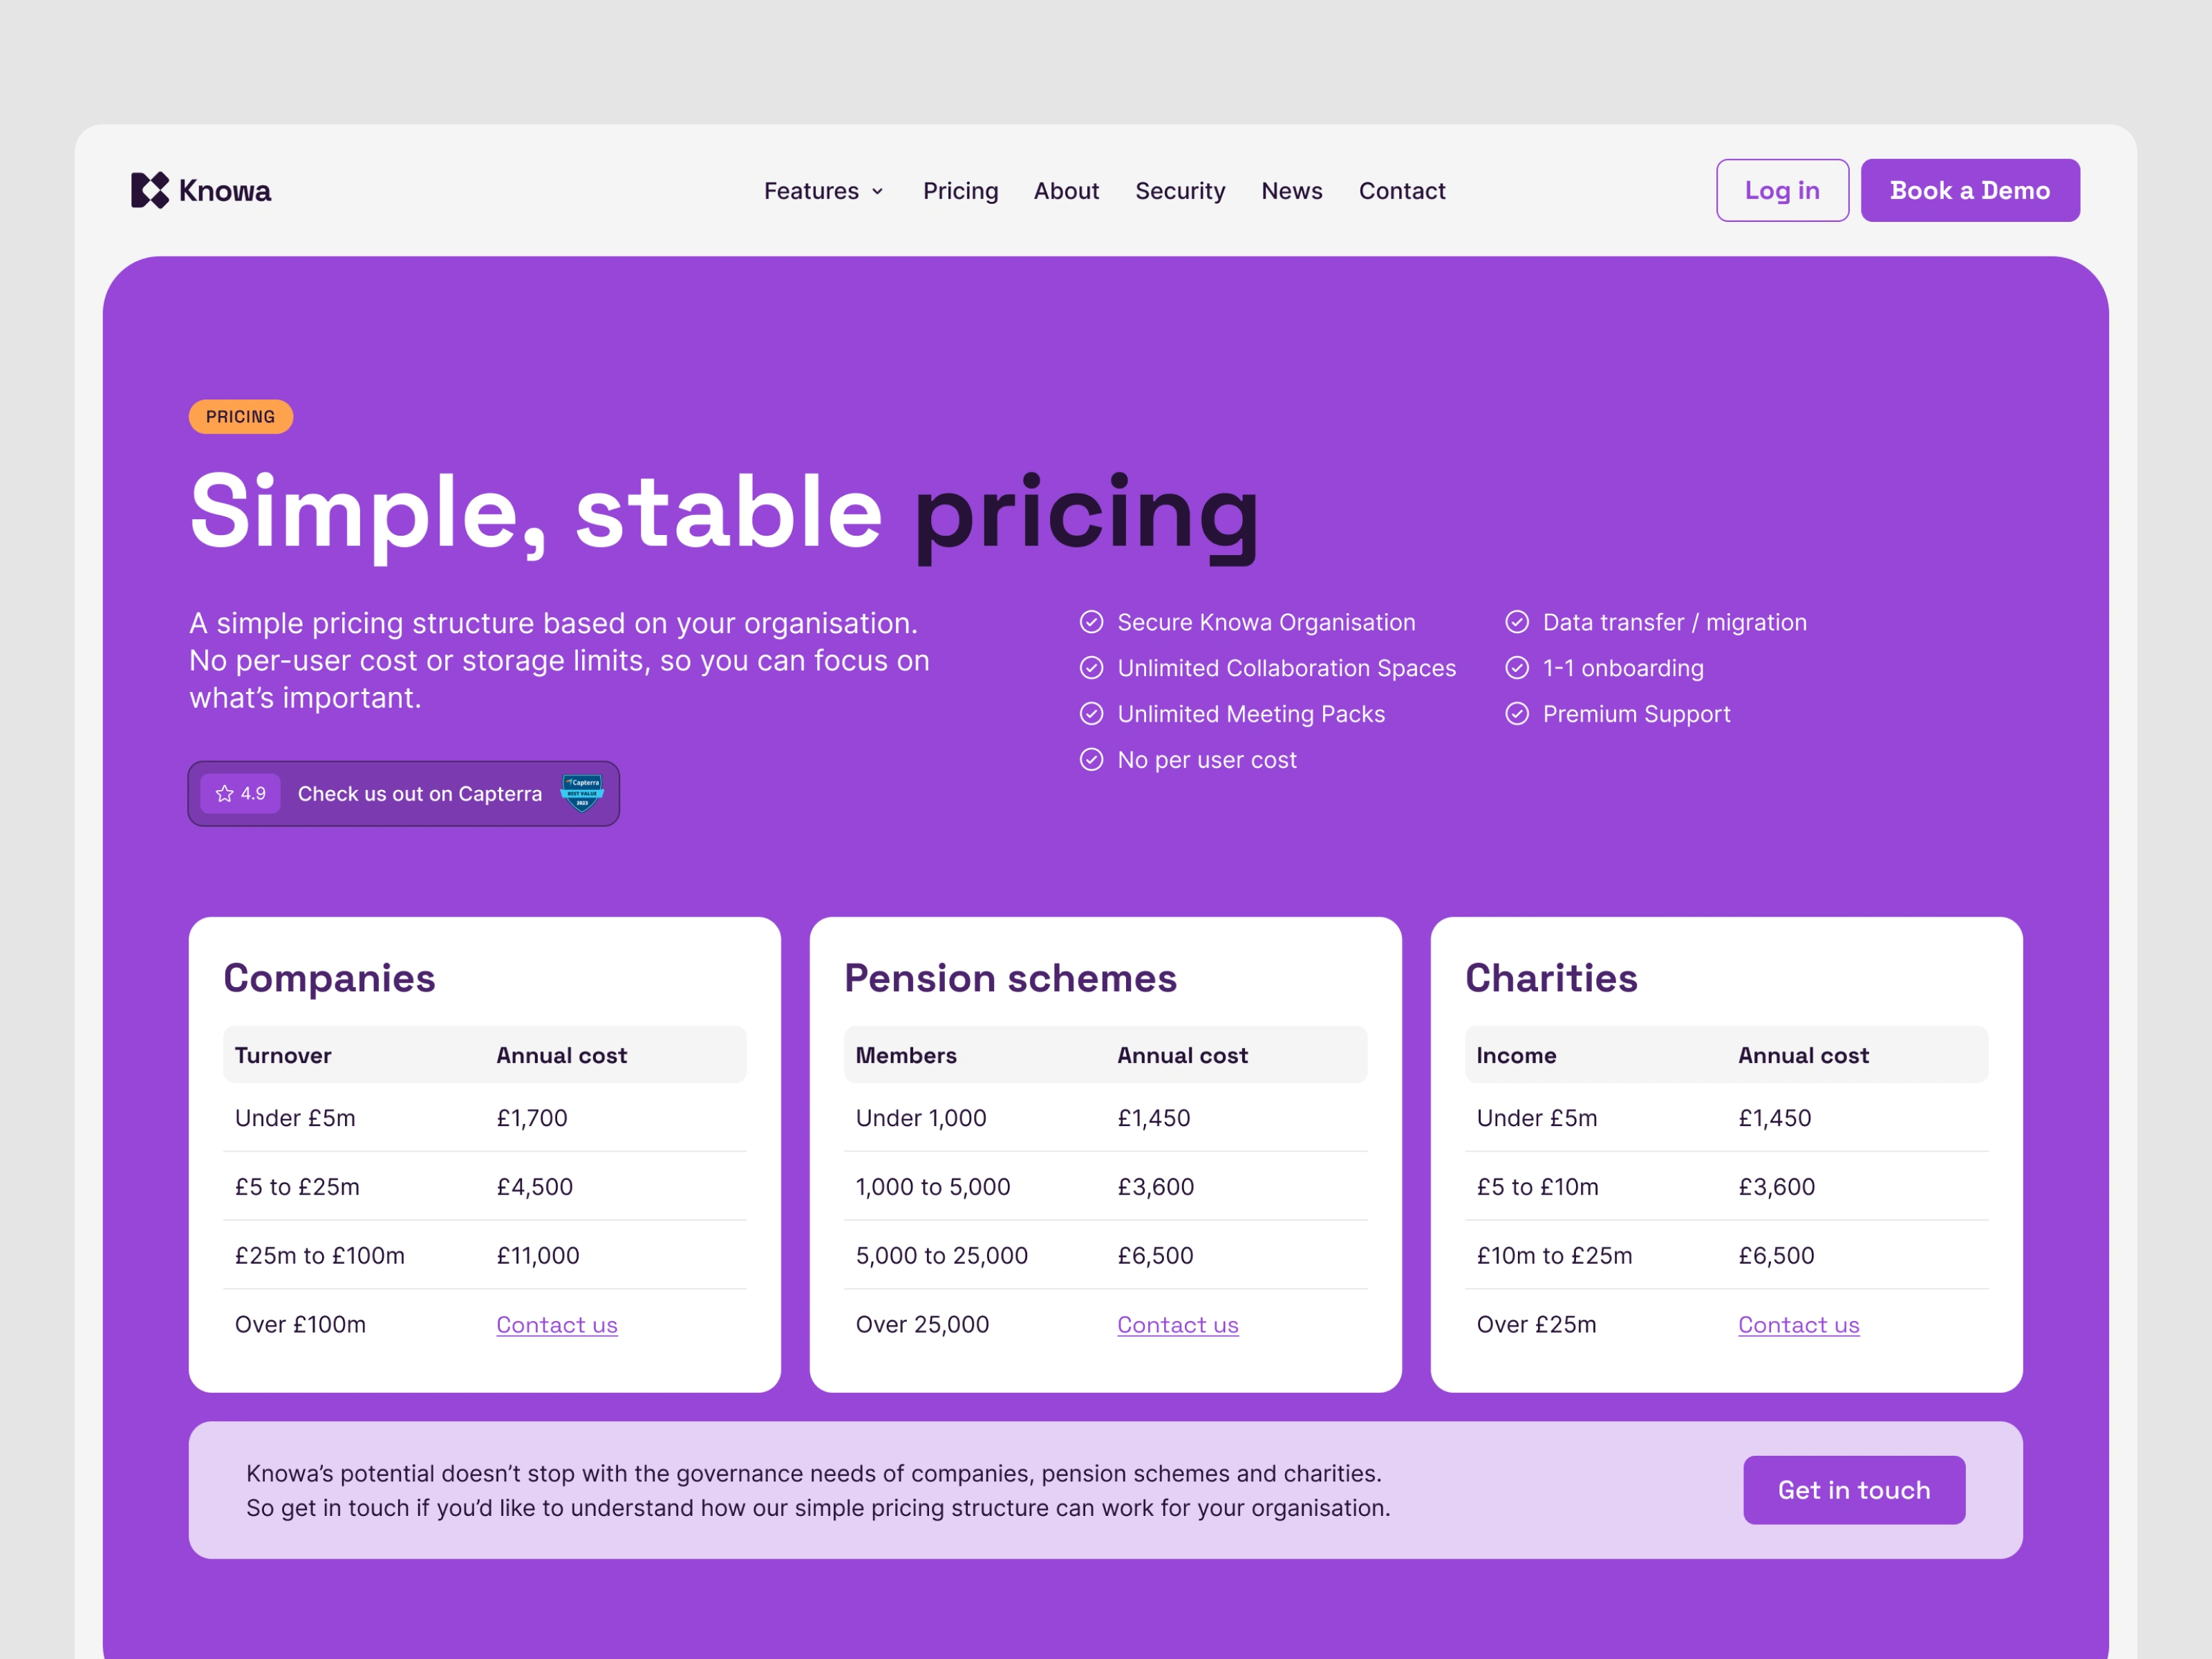Go to the Security page
The height and width of the screenshot is (1659, 2212).
tap(1180, 191)
